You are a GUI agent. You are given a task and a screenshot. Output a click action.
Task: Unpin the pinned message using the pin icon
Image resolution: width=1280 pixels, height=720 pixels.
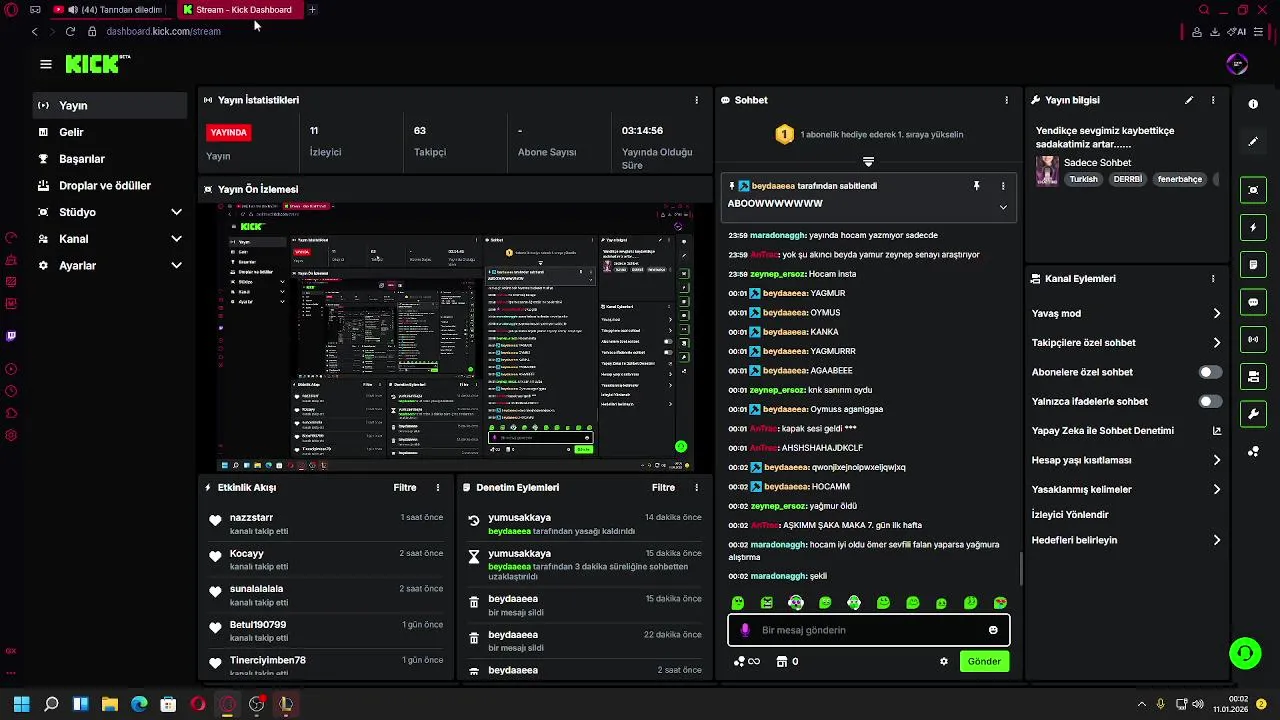[x=977, y=186]
